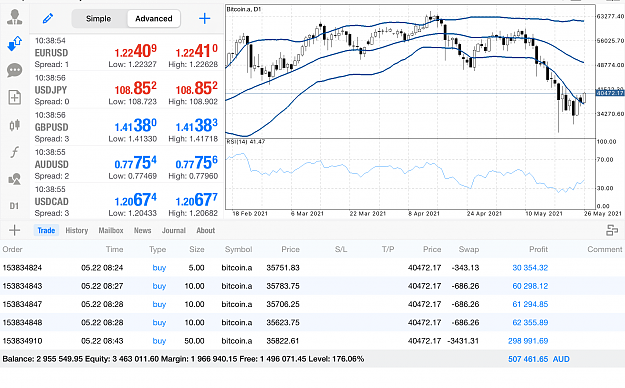Select the GBPUSD quote row

pyautogui.click(x=127, y=126)
